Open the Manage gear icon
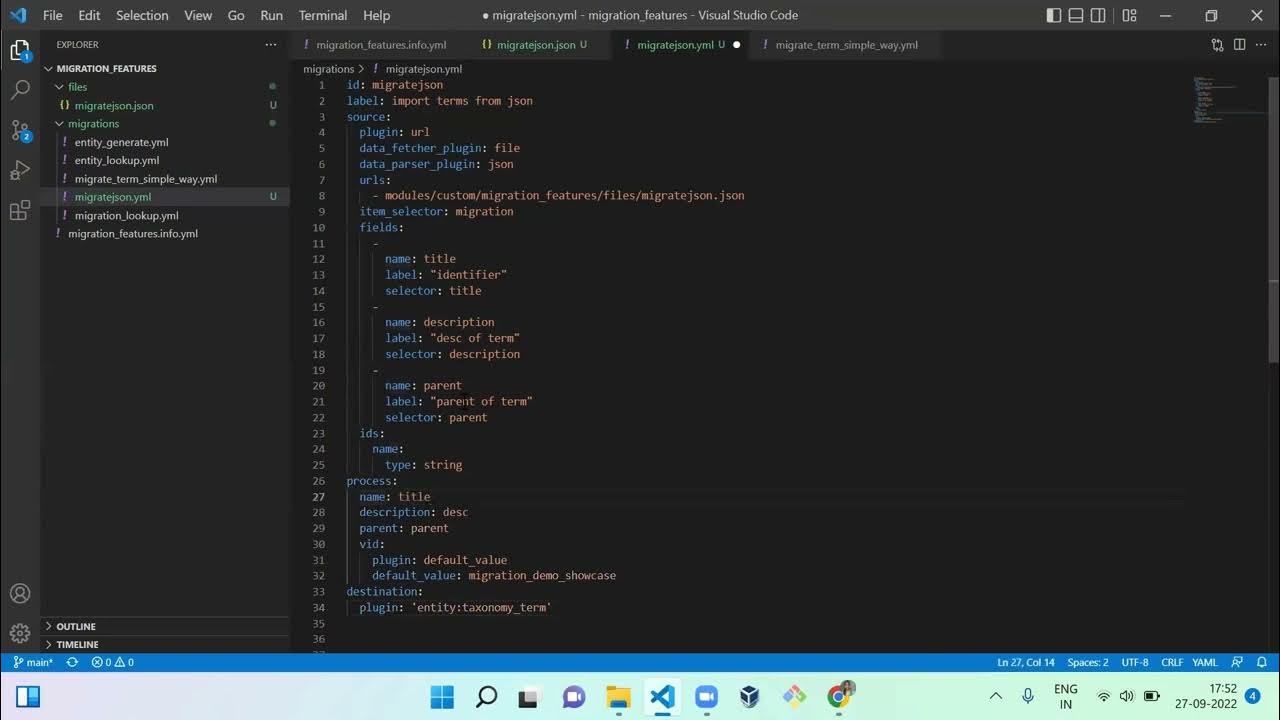Screen dimensions: 1280x720 pos(20,633)
